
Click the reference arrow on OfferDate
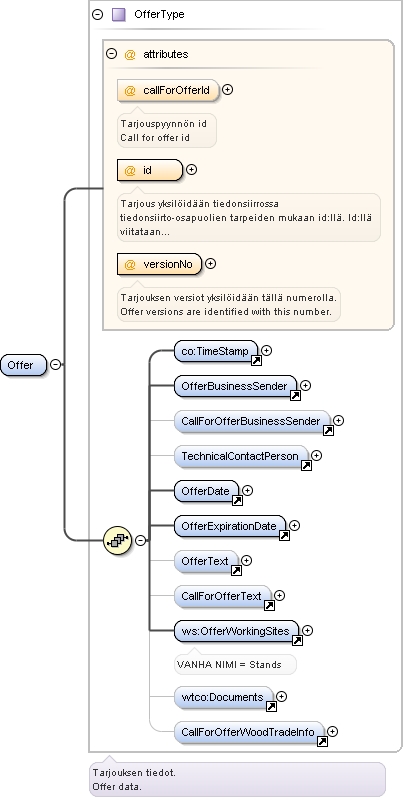pyautogui.click(x=237, y=501)
